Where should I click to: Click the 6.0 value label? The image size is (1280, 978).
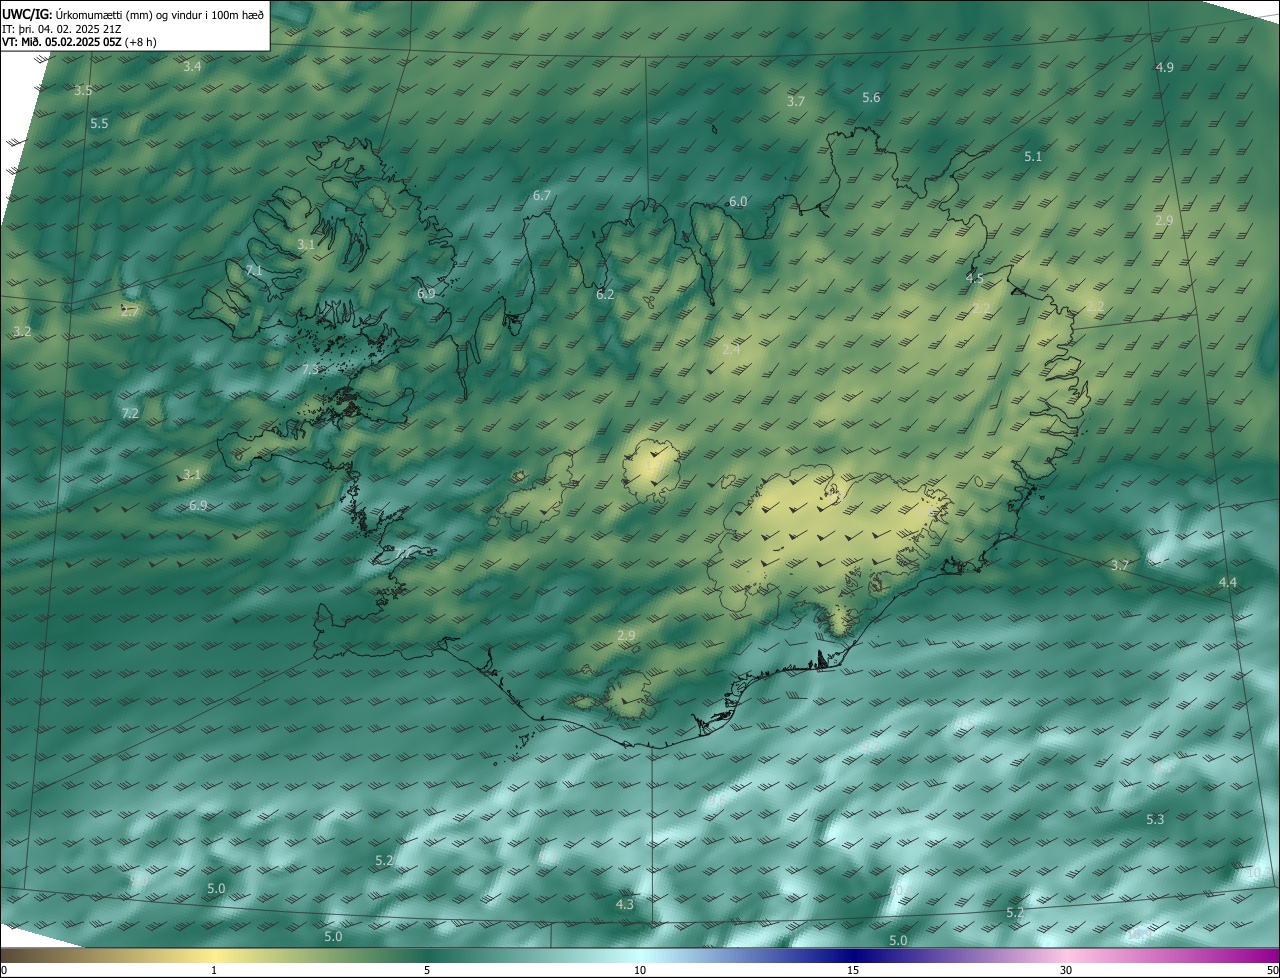738,201
